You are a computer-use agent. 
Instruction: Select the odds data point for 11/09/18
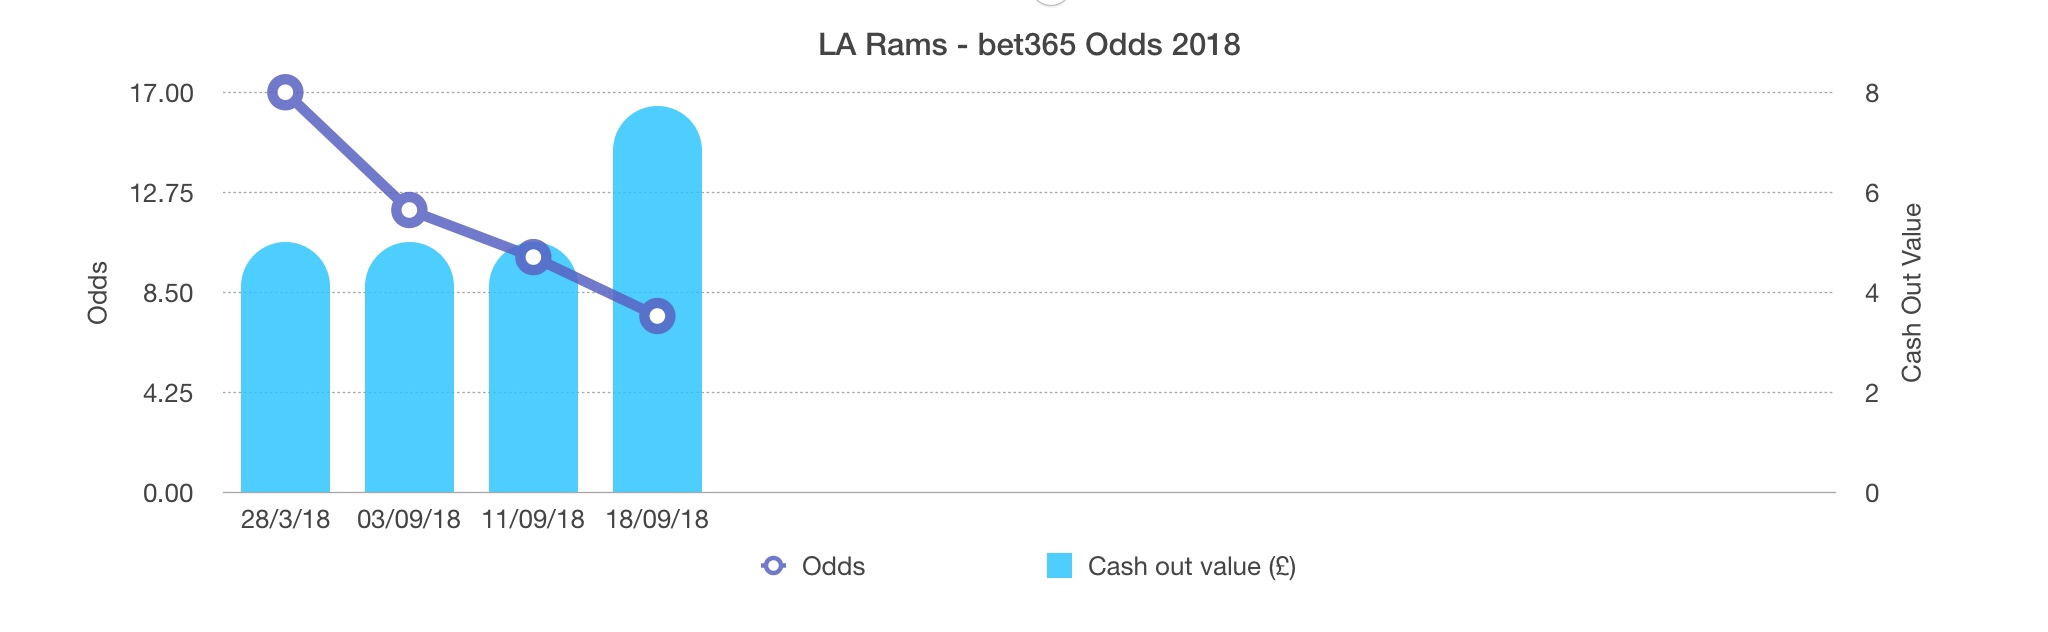533,257
